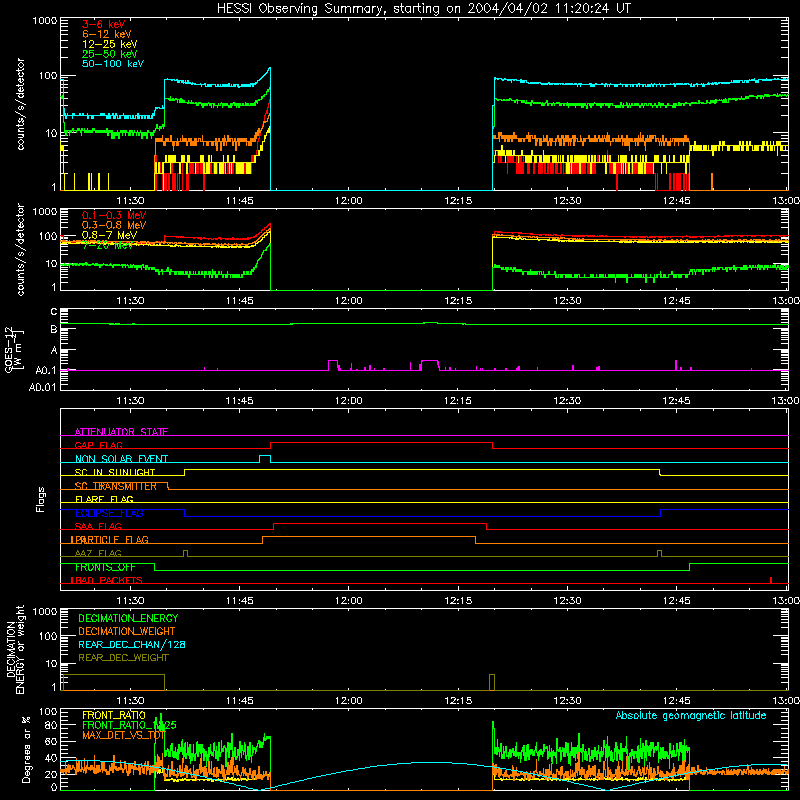Click 12:45 tick label under the decimation panel
The height and width of the screenshot is (800, 800).
pyautogui.click(x=677, y=701)
